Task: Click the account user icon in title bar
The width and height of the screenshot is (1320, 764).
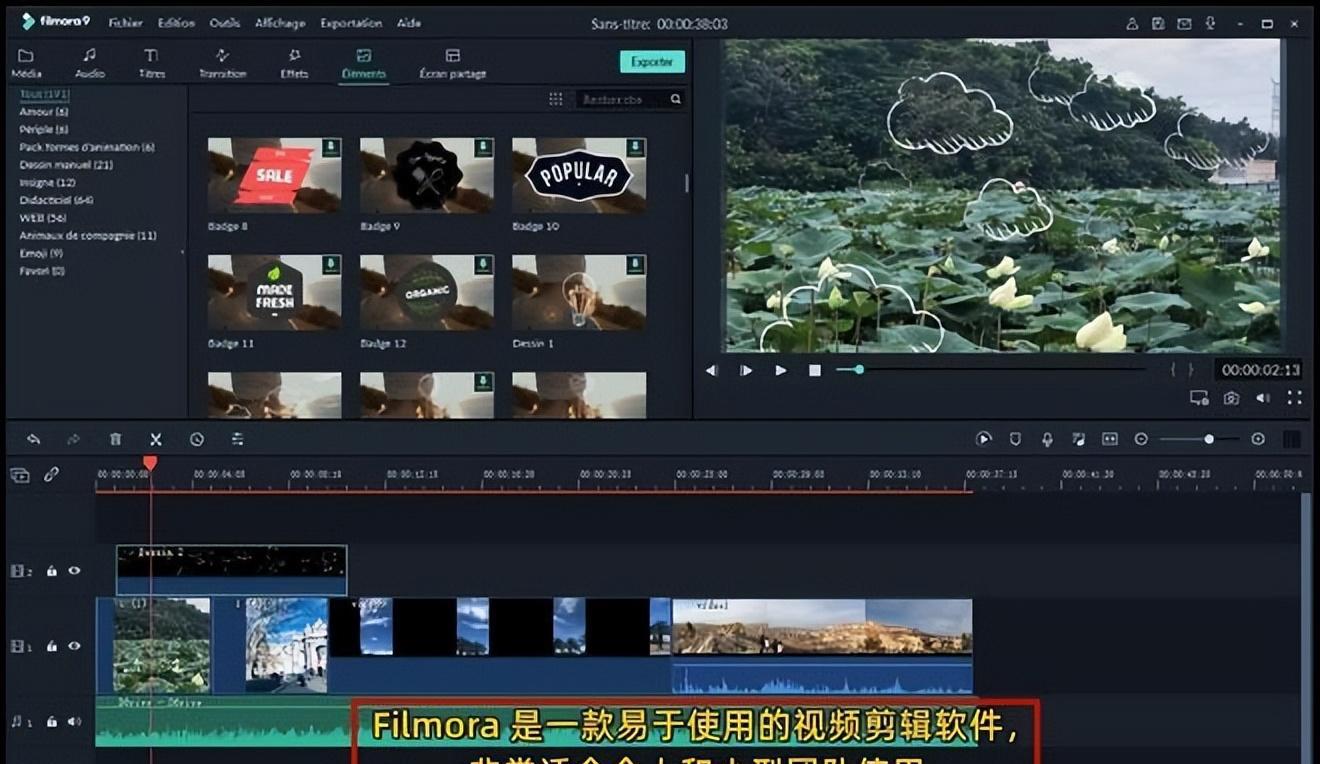Action: (x=1132, y=23)
